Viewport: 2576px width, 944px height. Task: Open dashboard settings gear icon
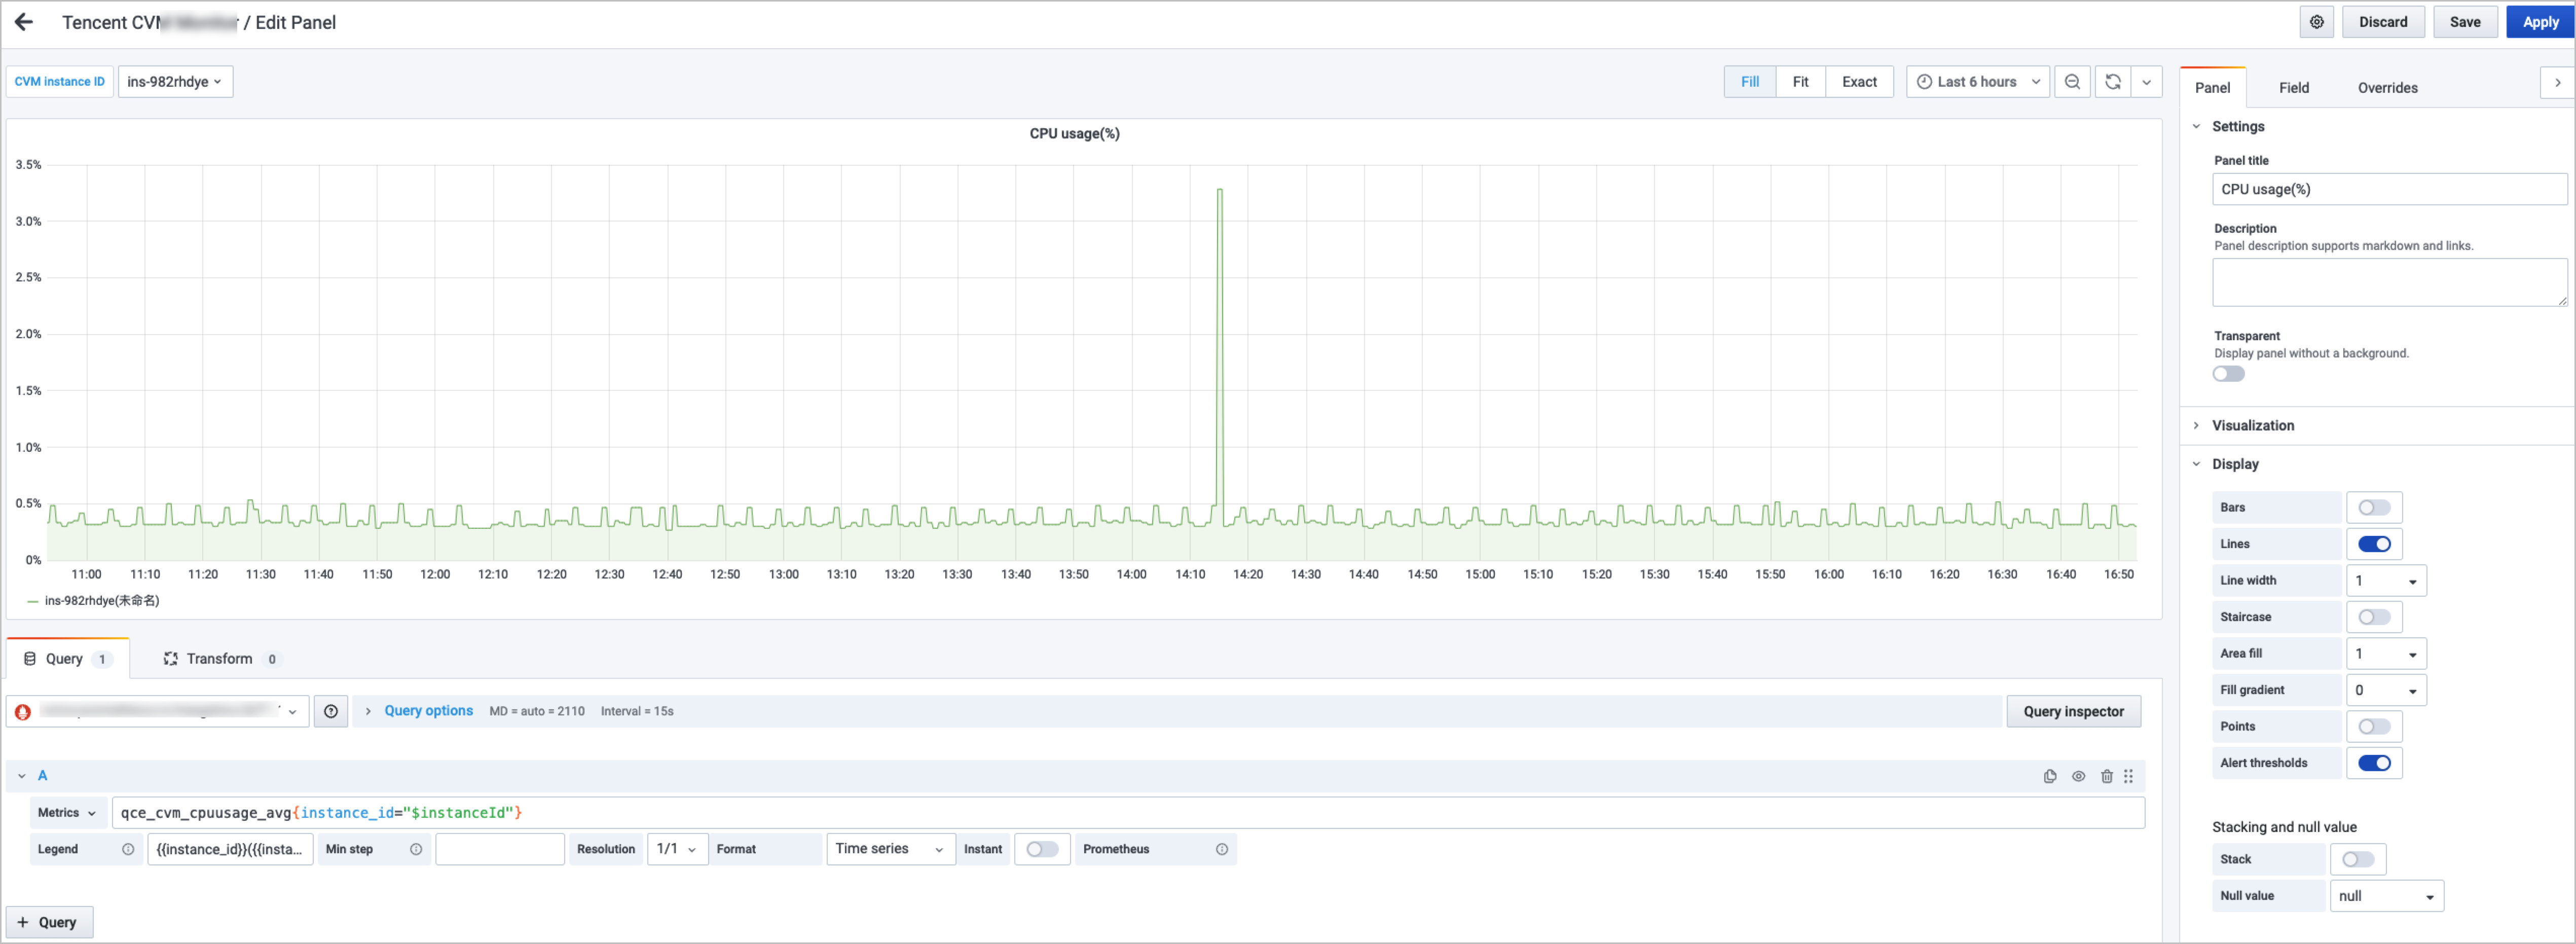pos(2316,21)
